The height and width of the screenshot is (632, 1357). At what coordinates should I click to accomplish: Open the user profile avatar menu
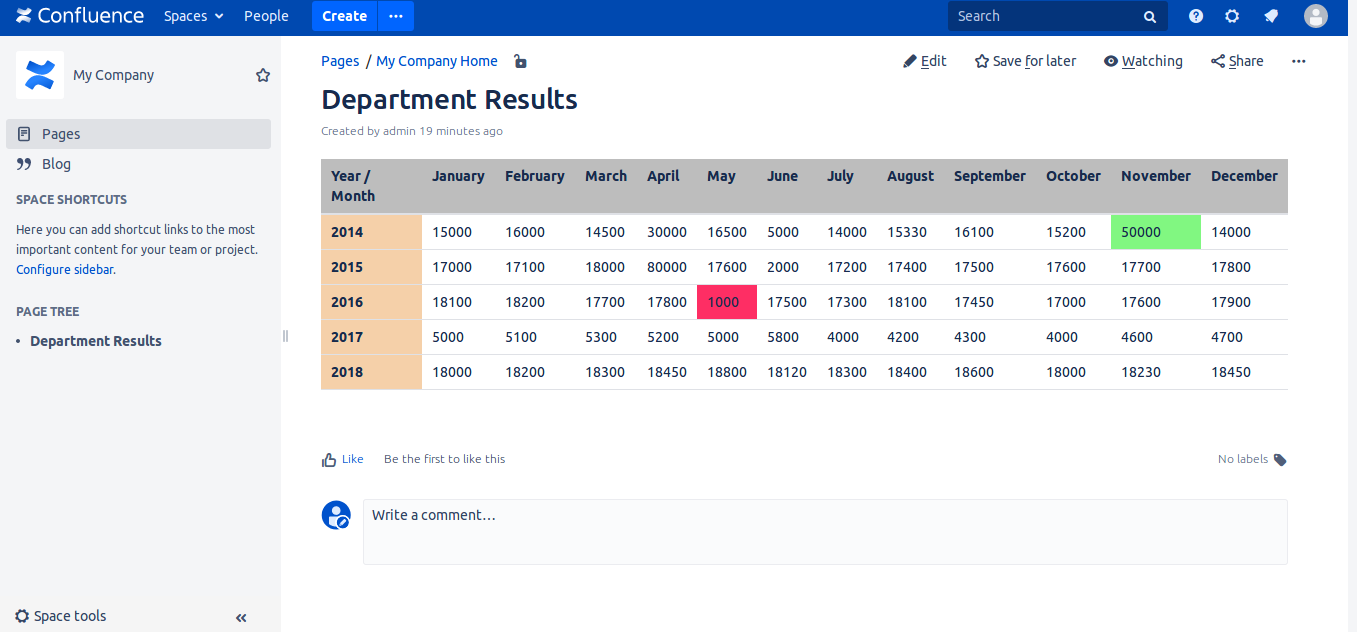1316,16
